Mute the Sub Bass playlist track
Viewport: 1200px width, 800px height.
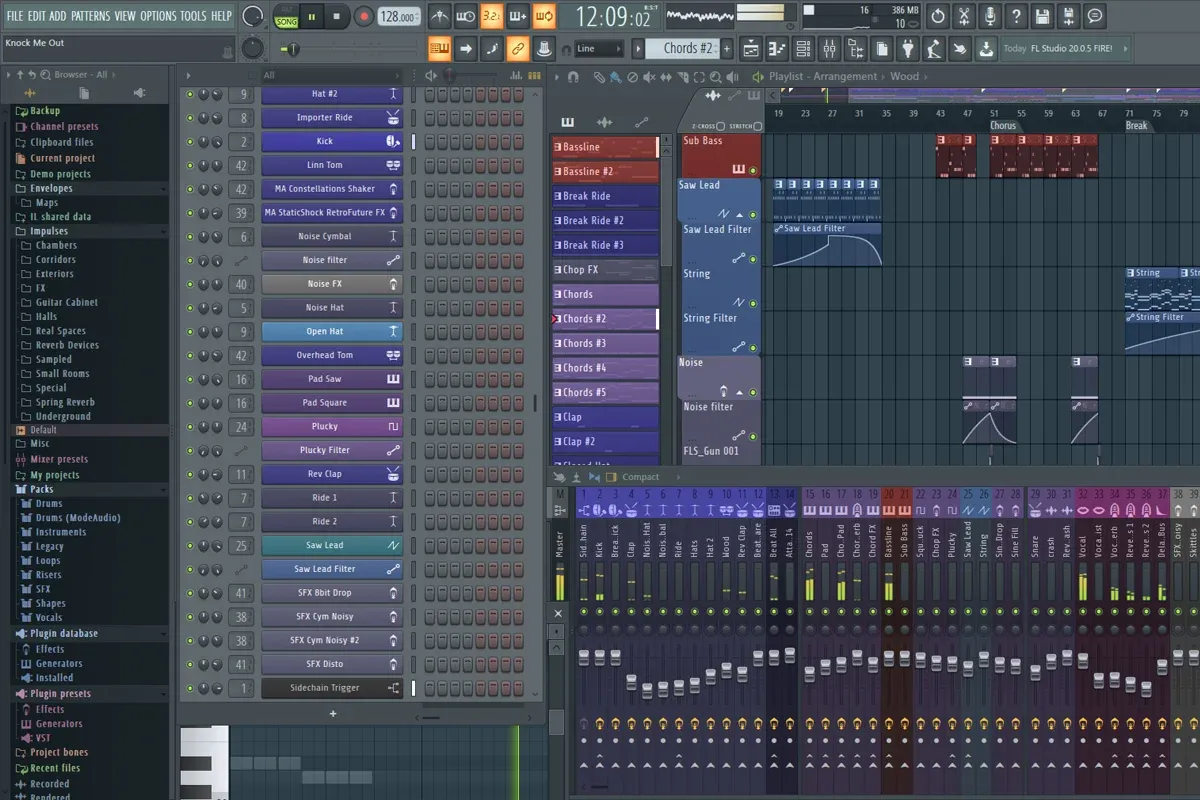click(x=753, y=170)
